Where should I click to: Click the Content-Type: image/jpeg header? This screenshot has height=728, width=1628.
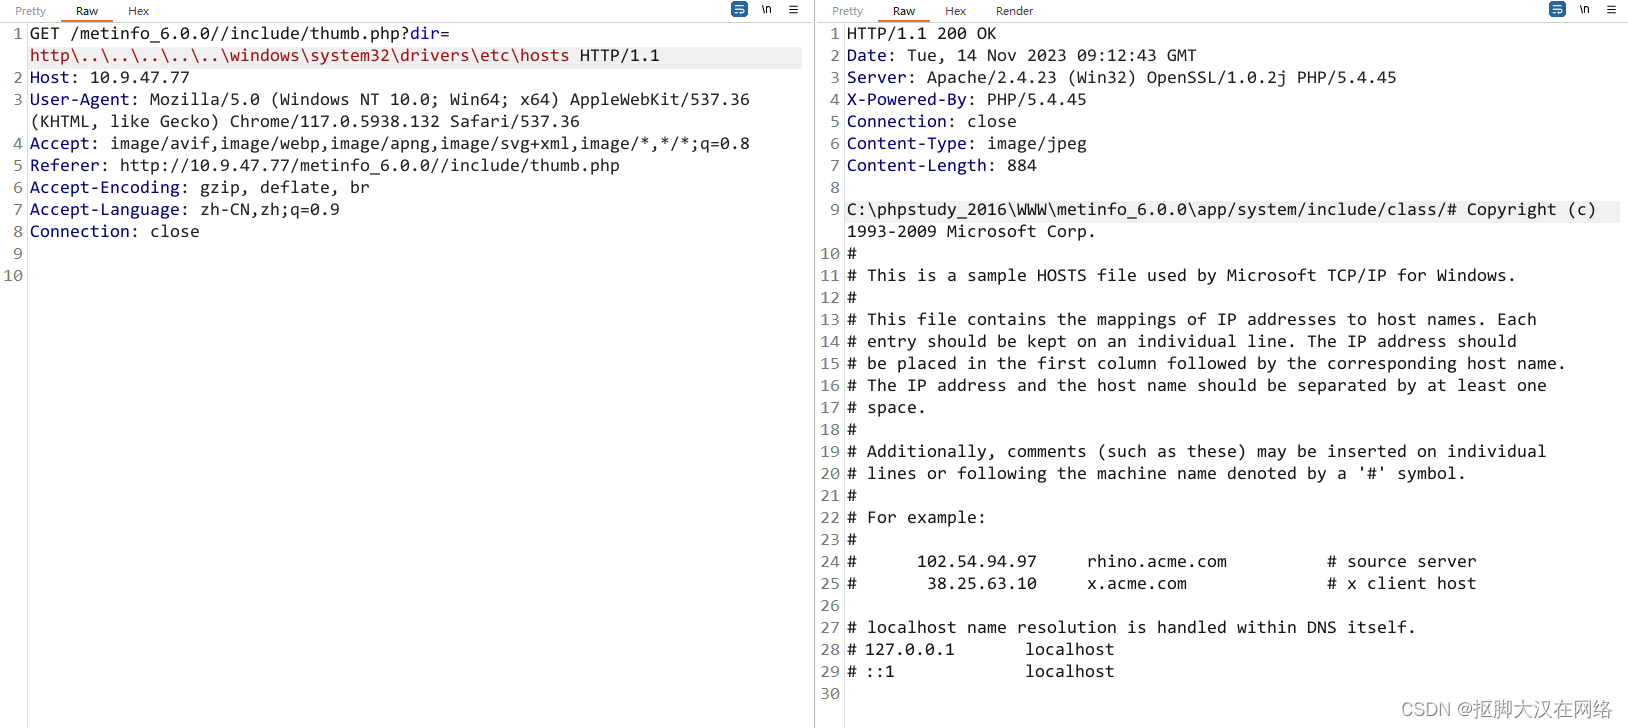[967, 144]
